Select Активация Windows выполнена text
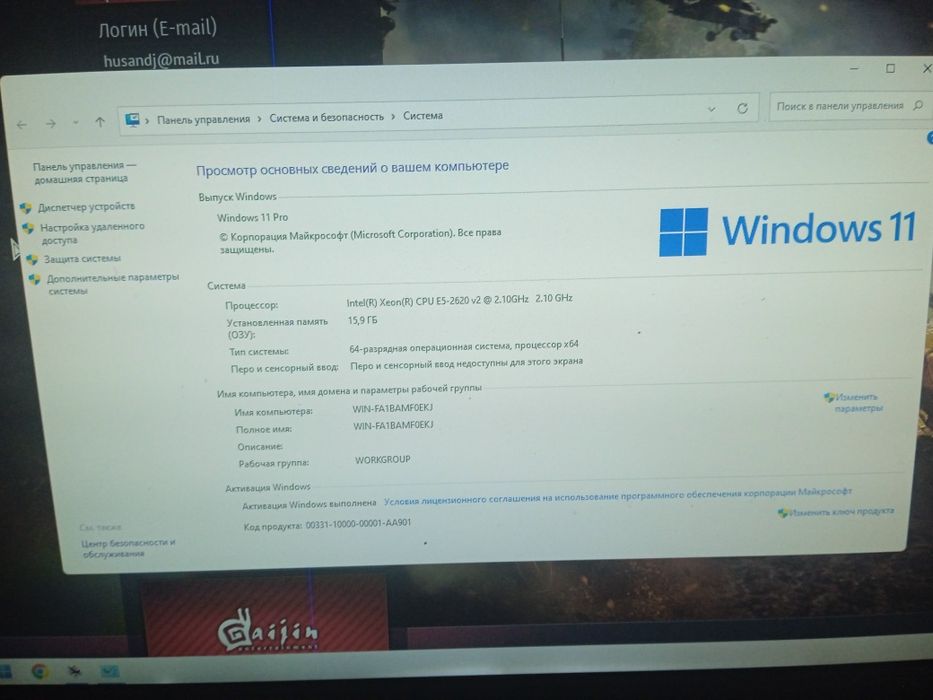The image size is (933, 700). 309,504
